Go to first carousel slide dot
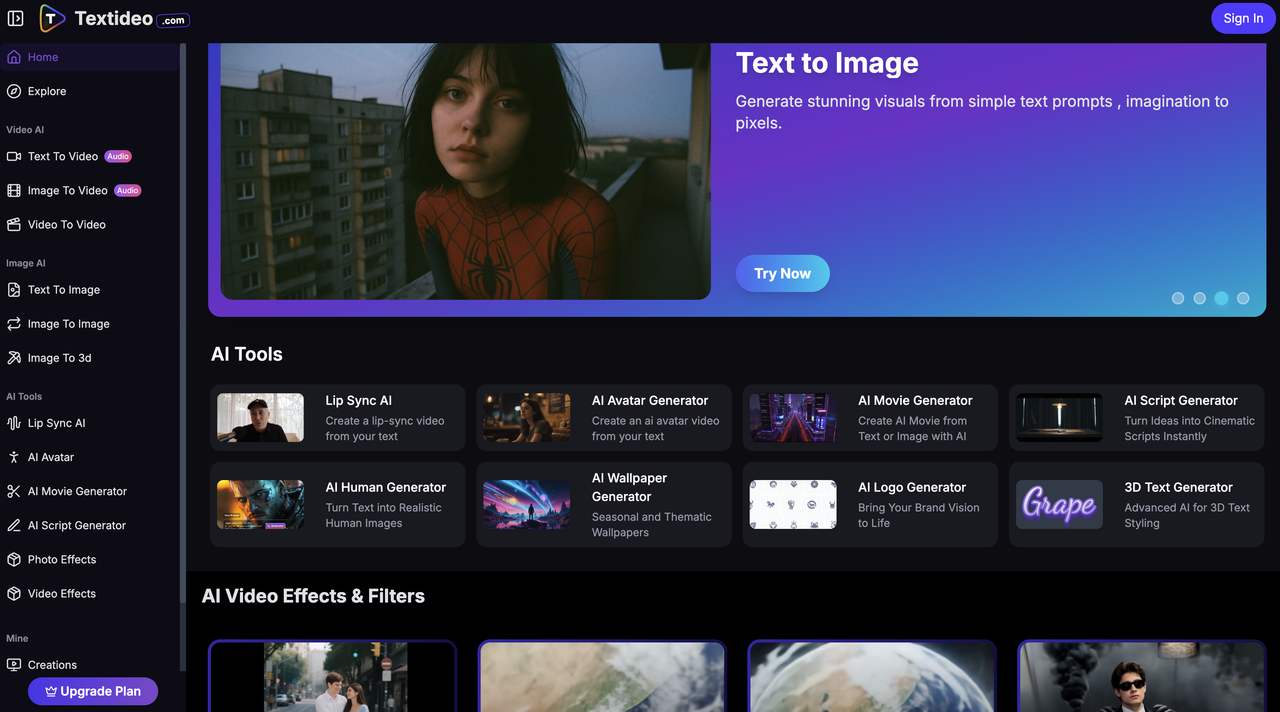This screenshot has width=1280, height=712. point(1178,298)
